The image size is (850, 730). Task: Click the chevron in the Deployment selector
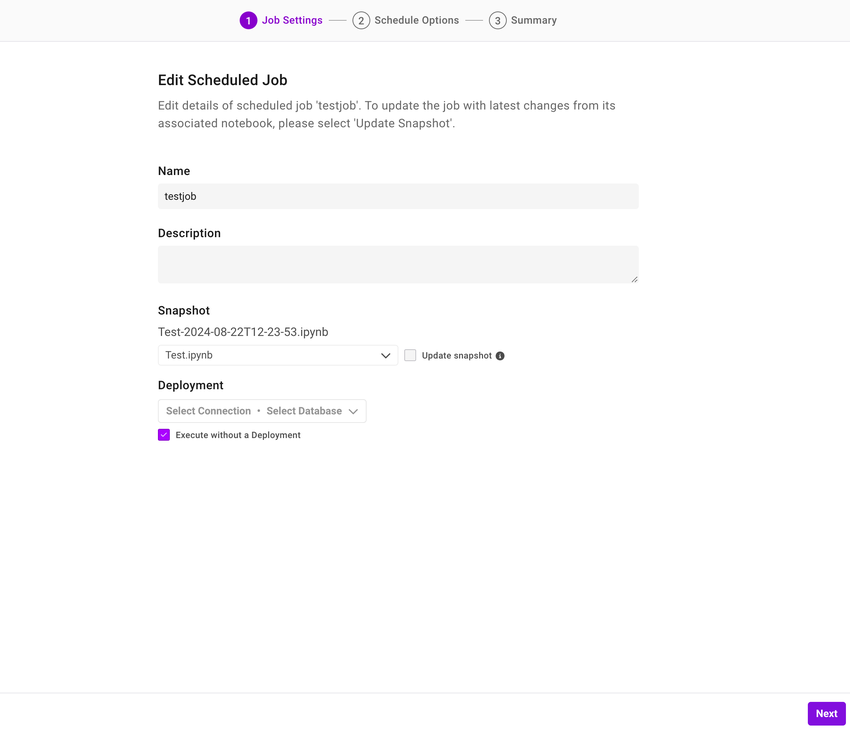[353, 410]
